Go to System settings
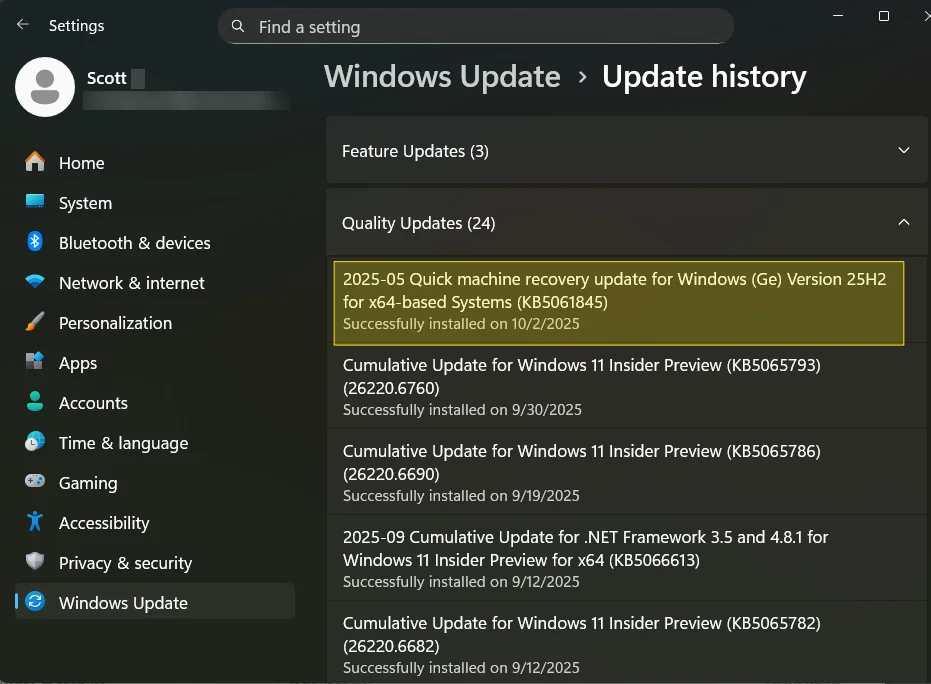 154,203
